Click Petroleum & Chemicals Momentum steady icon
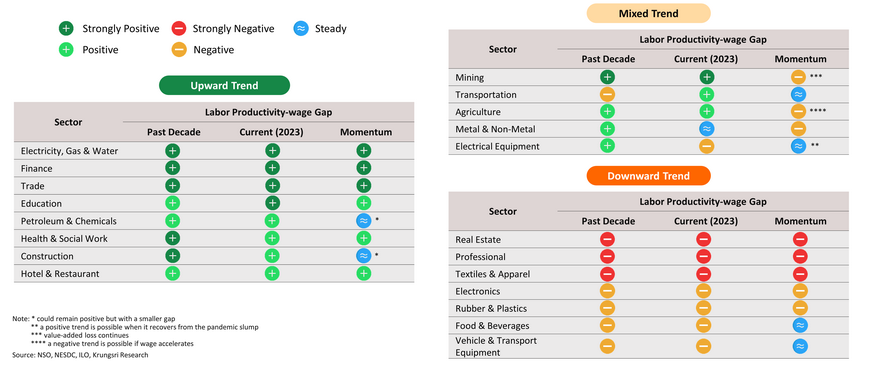The width and height of the screenshot is (870, 372). pyautogui.click(x=363, y=220)
